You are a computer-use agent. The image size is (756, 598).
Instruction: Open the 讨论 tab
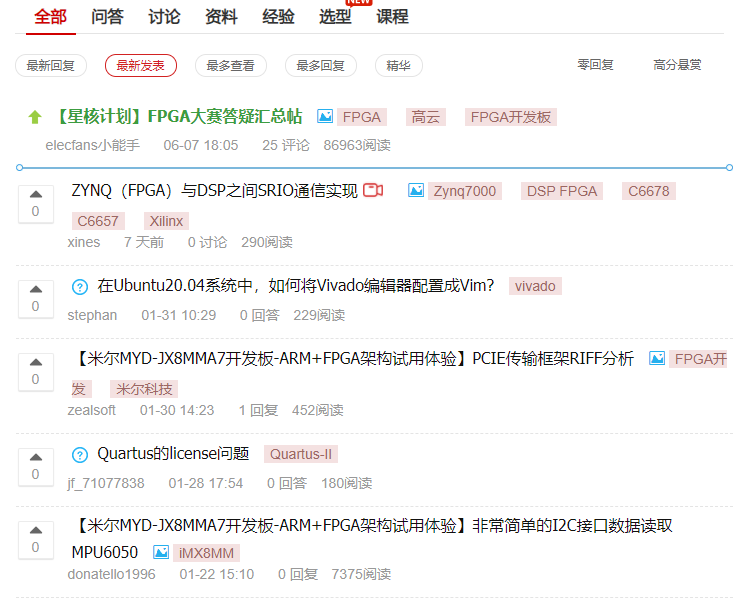click(x=164, y=17)
